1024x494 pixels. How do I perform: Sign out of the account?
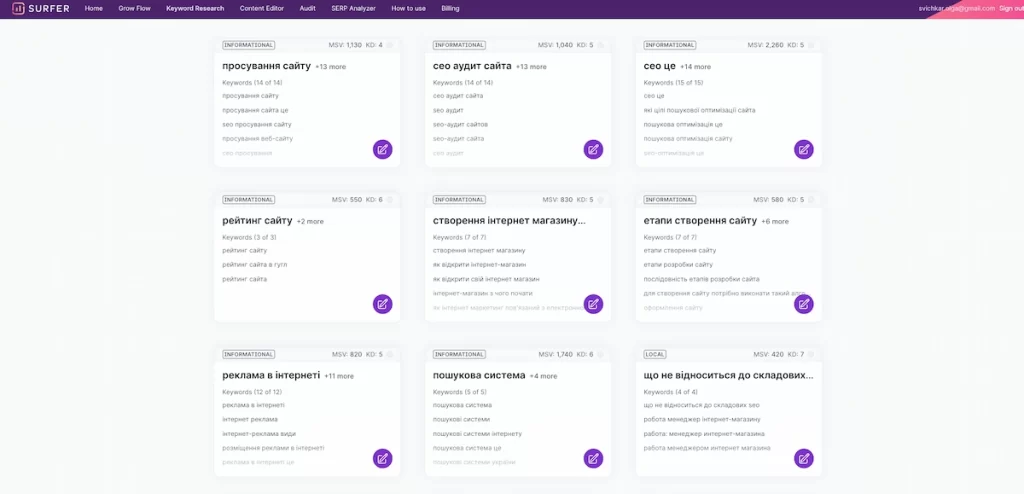pos(1011,8)
